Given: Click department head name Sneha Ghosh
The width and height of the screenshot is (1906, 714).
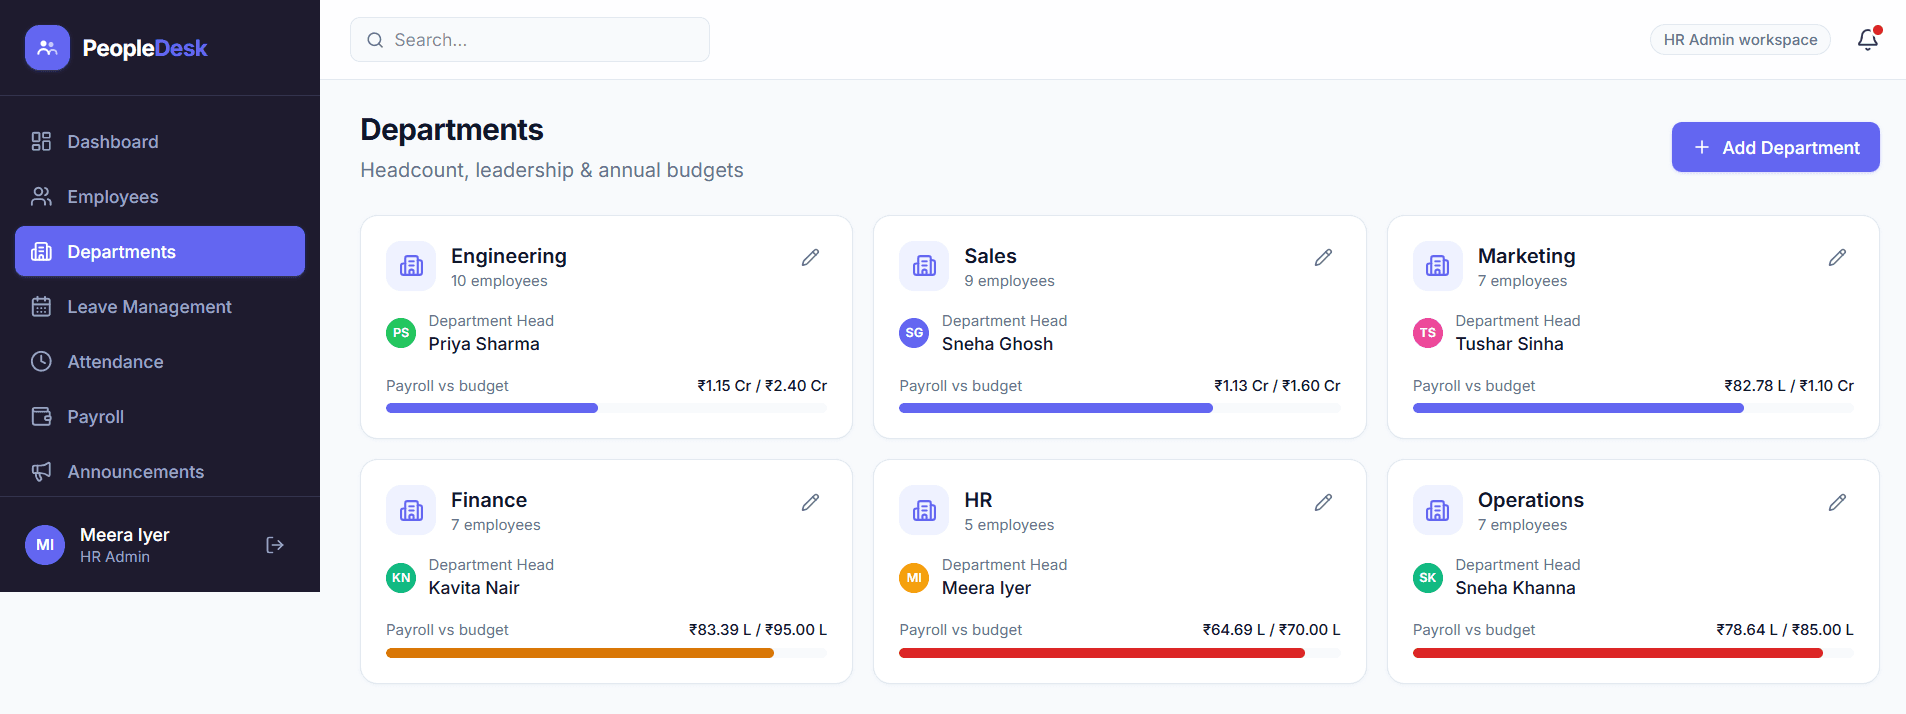Looking at the screenshot, I should tap(997, 344).
